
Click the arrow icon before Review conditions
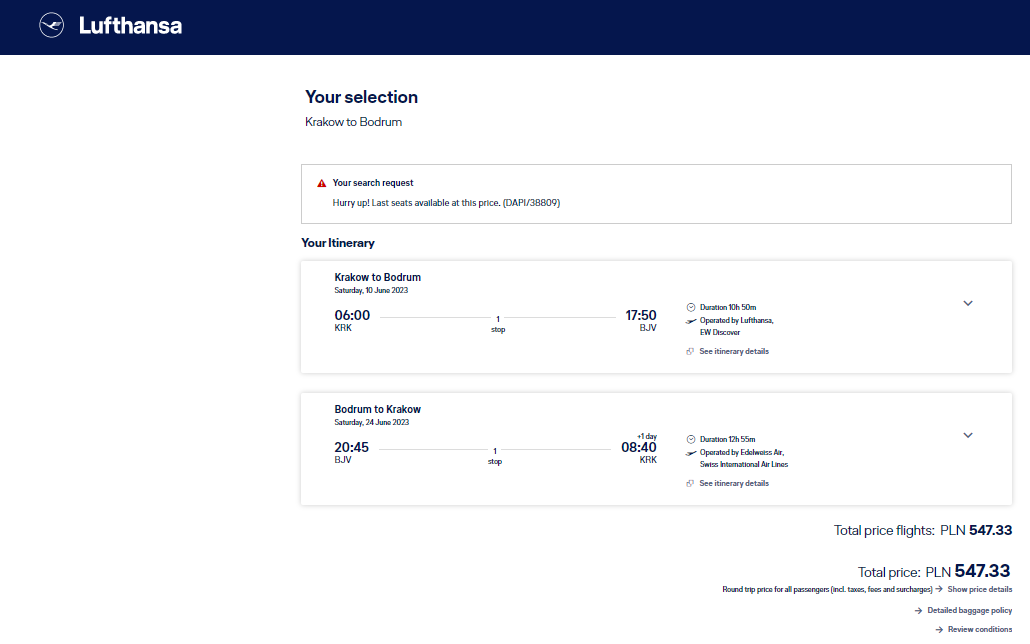pyautogui.click(x=939, y=630)
